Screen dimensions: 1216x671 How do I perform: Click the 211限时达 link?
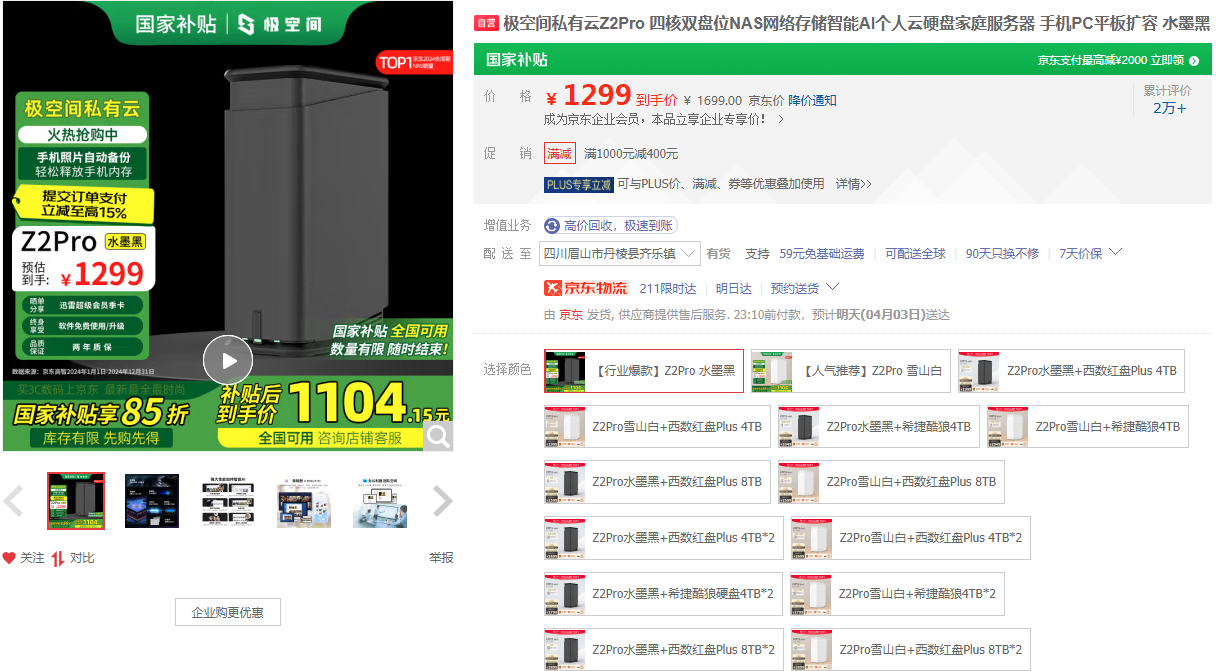tap(668, 288)
